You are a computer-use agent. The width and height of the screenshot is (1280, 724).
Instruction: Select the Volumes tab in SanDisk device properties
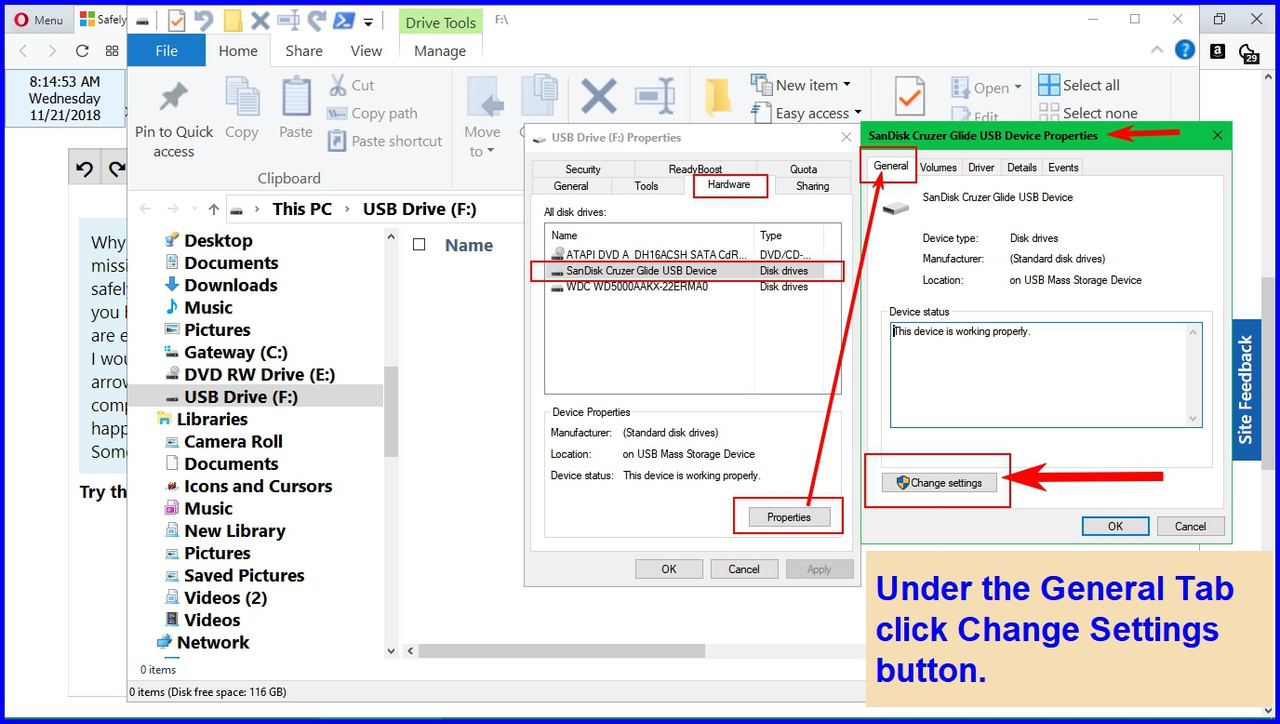point(938,167)
